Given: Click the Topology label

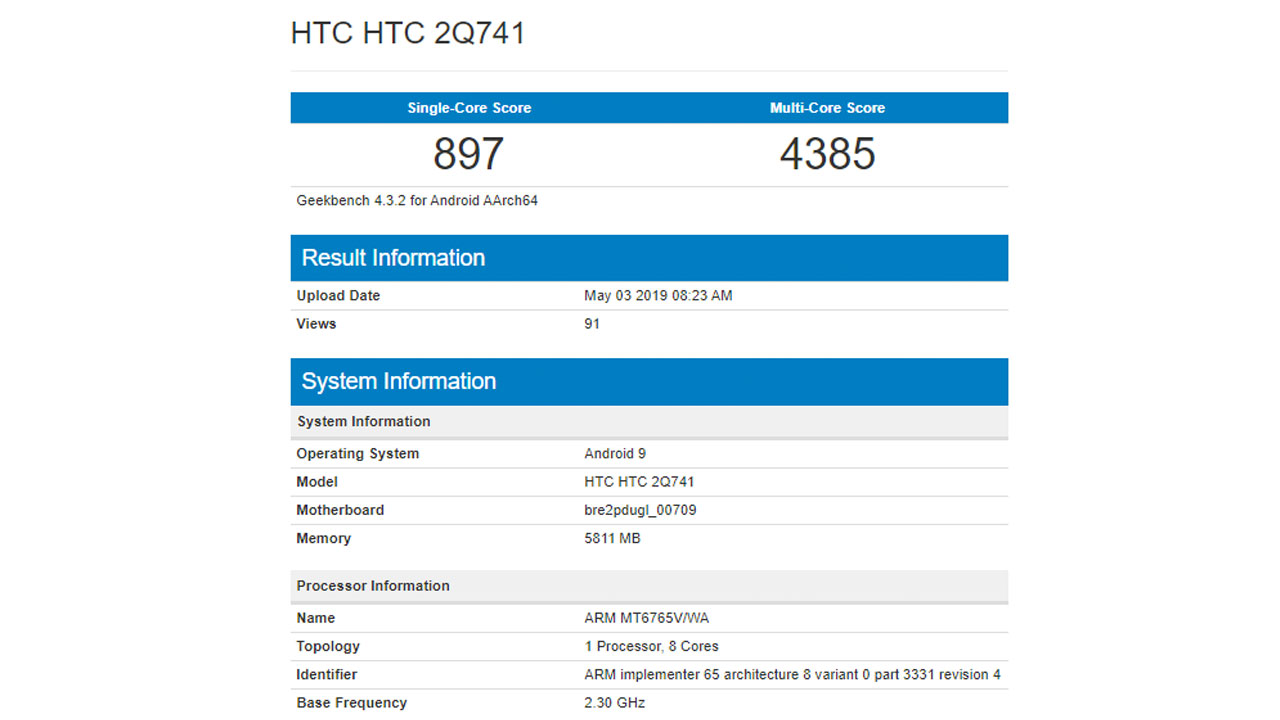Looking at the screenshot, I should click(328, 646).
